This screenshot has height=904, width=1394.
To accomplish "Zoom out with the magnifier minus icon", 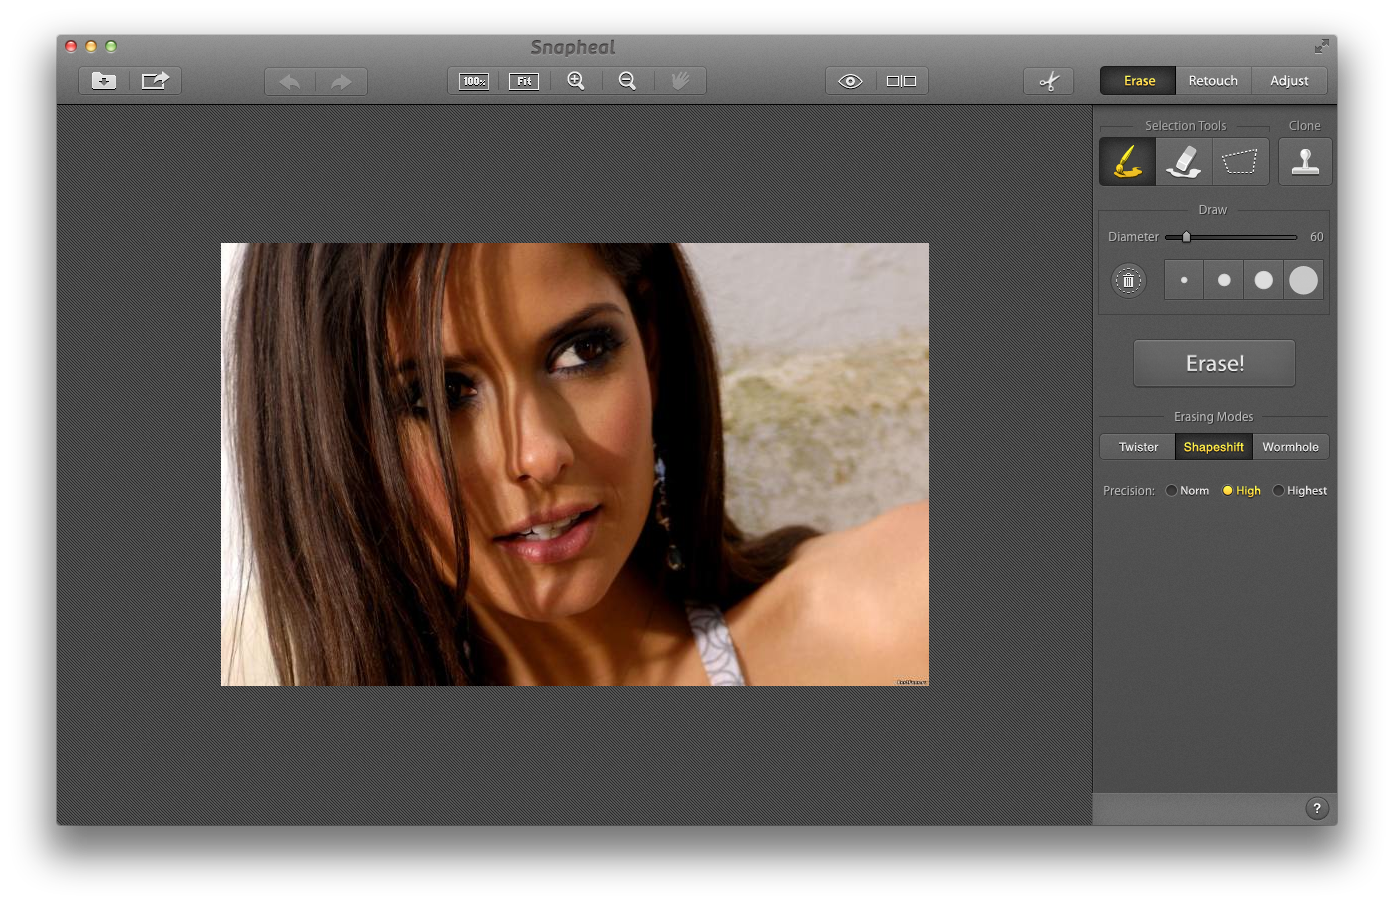I will (x=627, y=81).
